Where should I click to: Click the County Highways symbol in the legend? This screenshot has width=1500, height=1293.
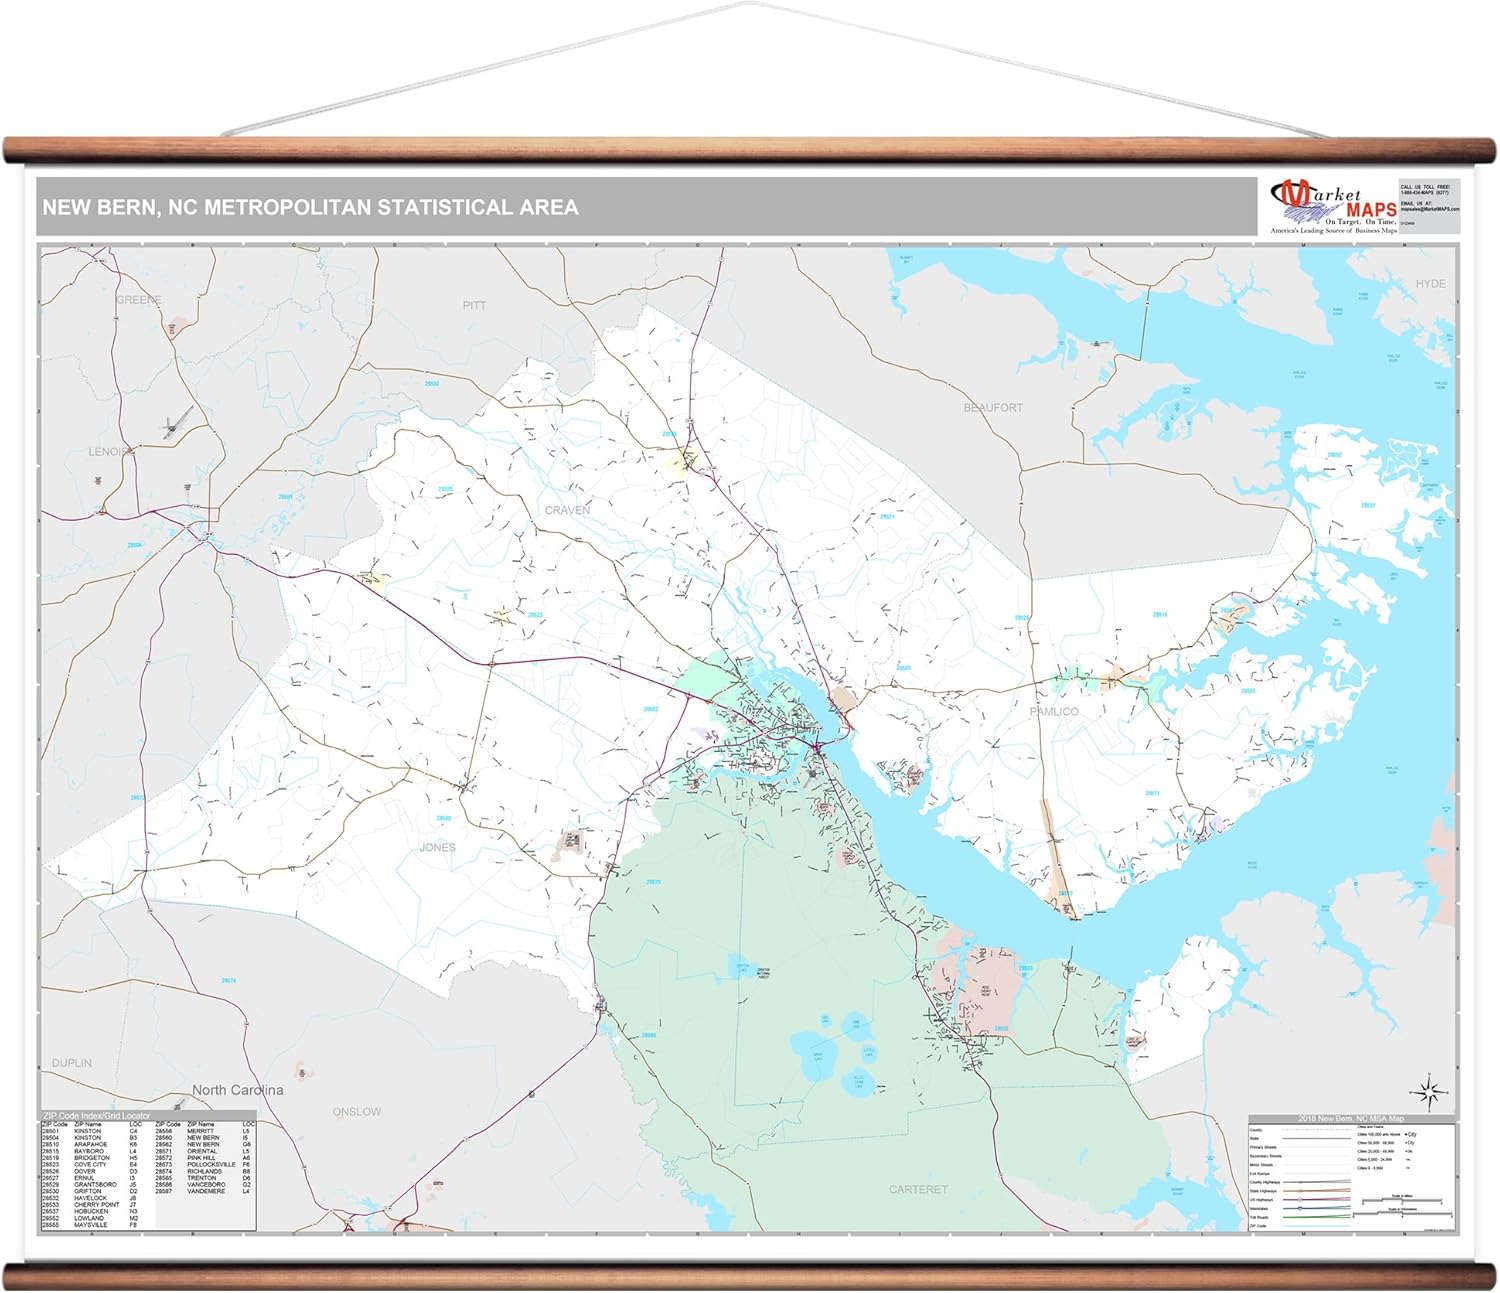coord(1300,1182)
